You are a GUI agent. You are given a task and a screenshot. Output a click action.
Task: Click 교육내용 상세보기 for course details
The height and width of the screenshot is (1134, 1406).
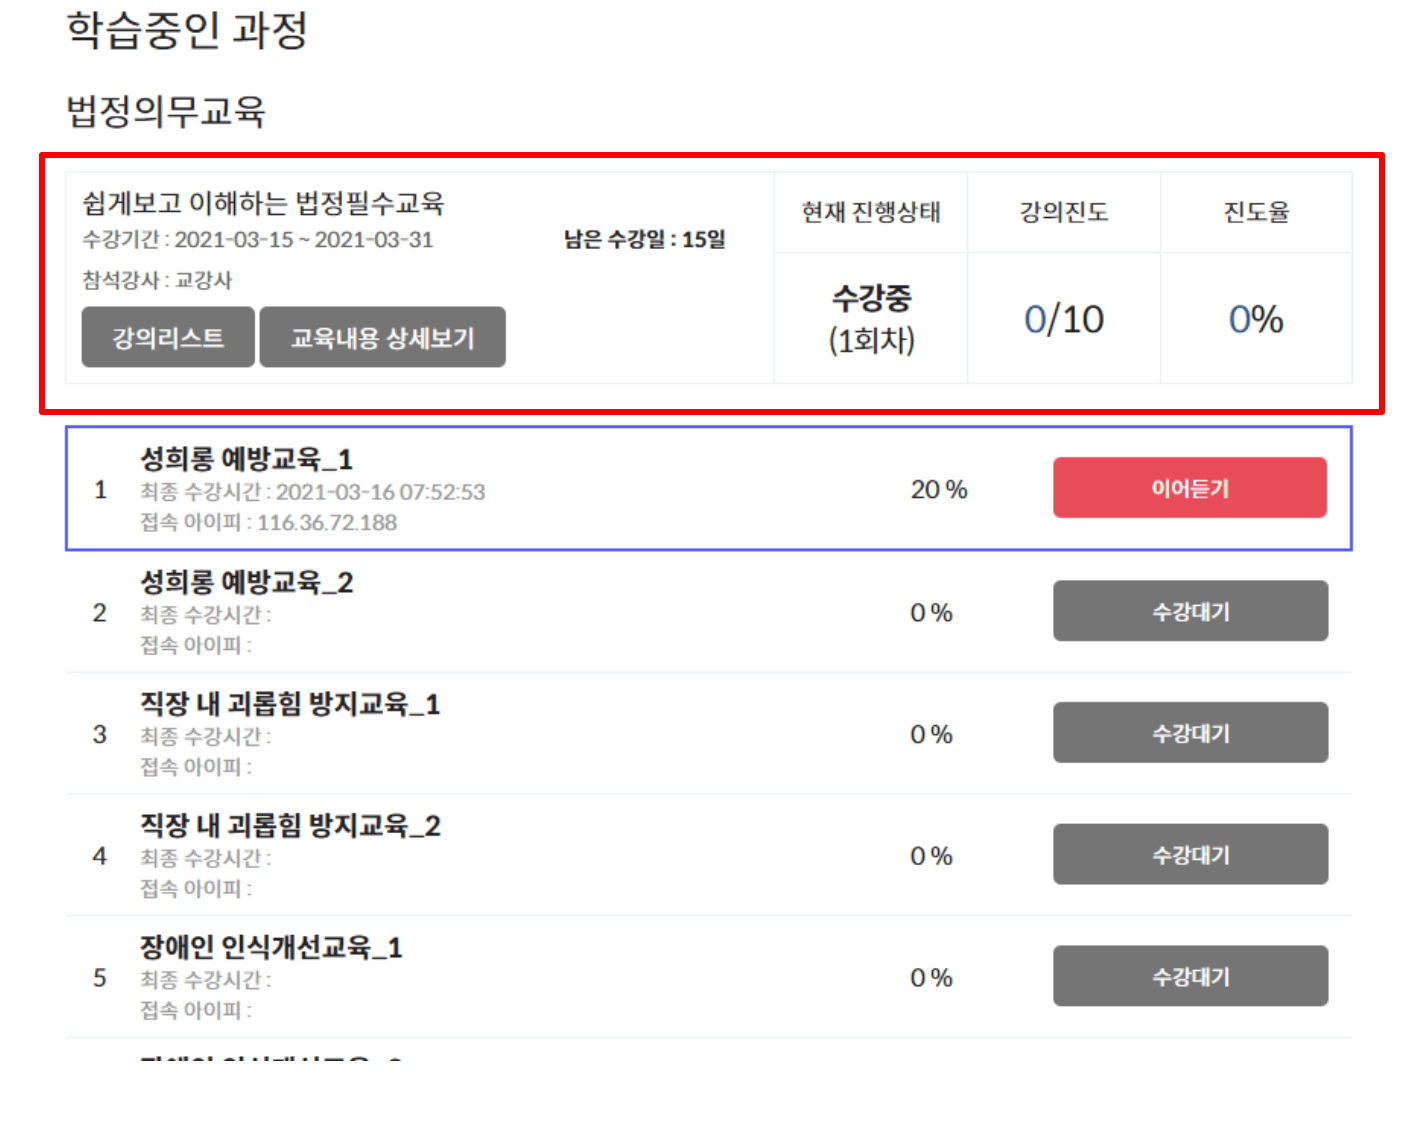tap(382, 337)
